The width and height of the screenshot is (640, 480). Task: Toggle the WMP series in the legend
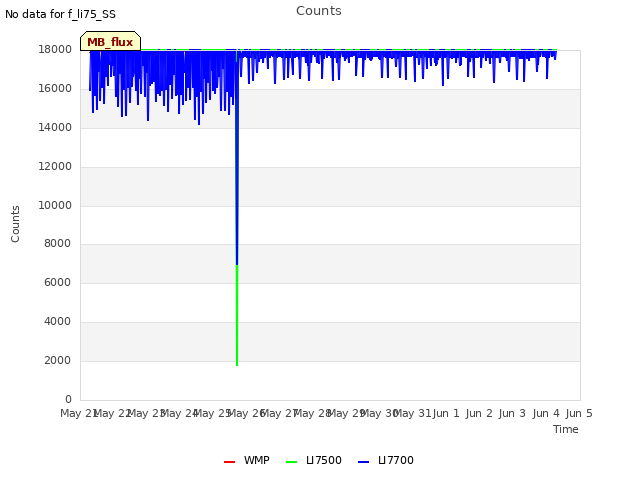(x=247, y=460)
